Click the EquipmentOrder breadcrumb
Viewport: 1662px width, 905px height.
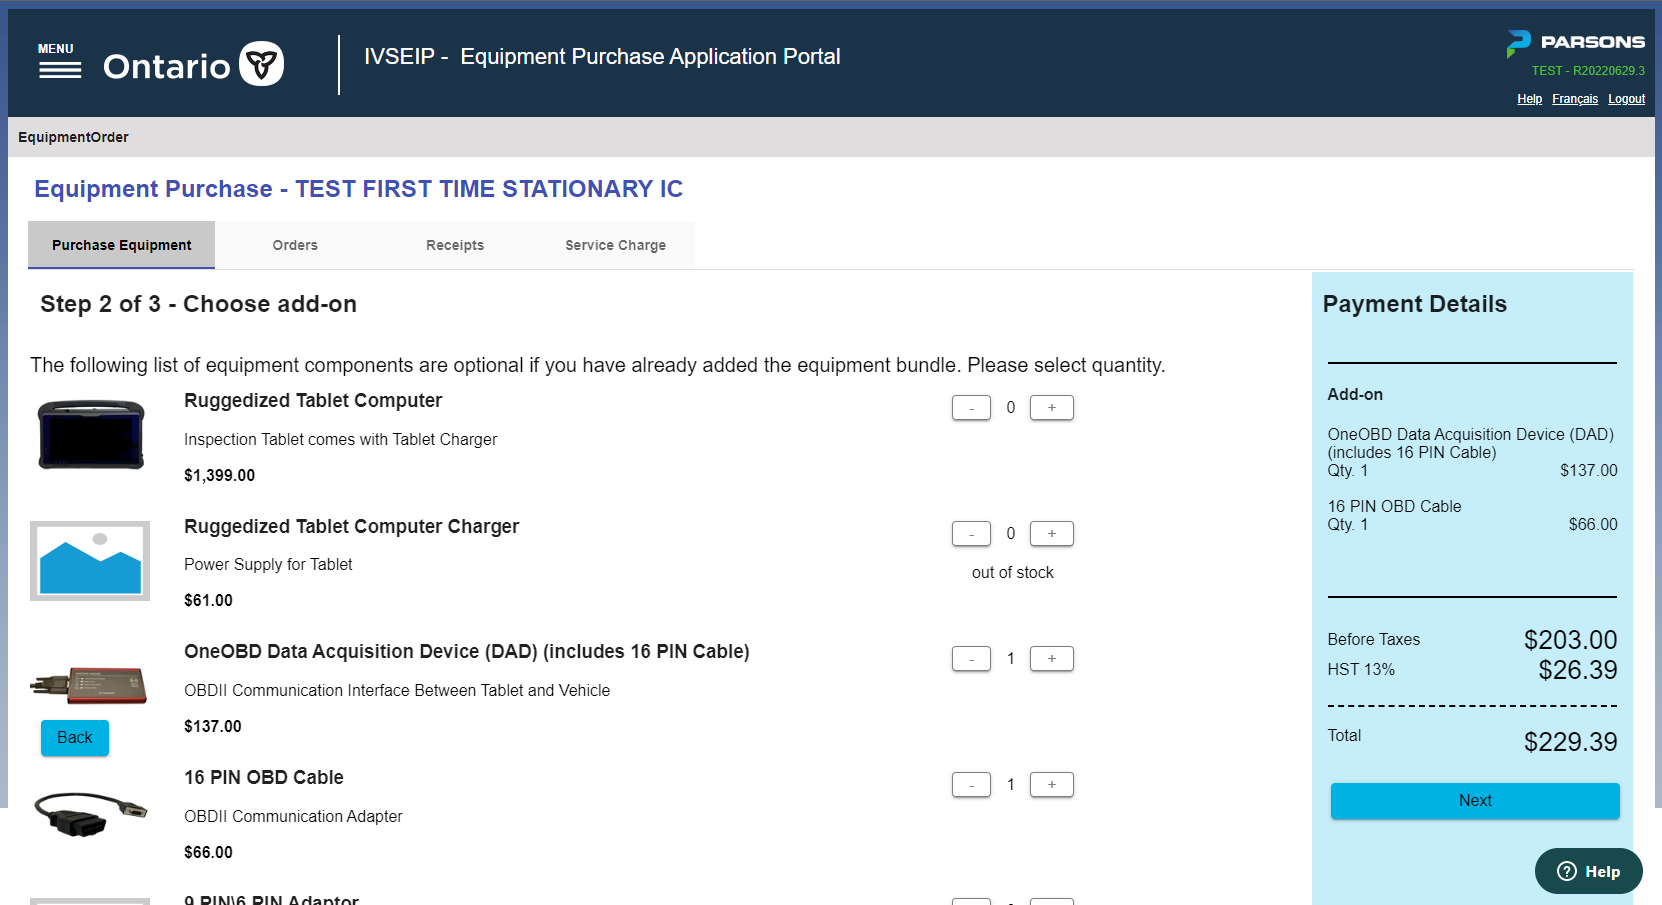[73, 137]
